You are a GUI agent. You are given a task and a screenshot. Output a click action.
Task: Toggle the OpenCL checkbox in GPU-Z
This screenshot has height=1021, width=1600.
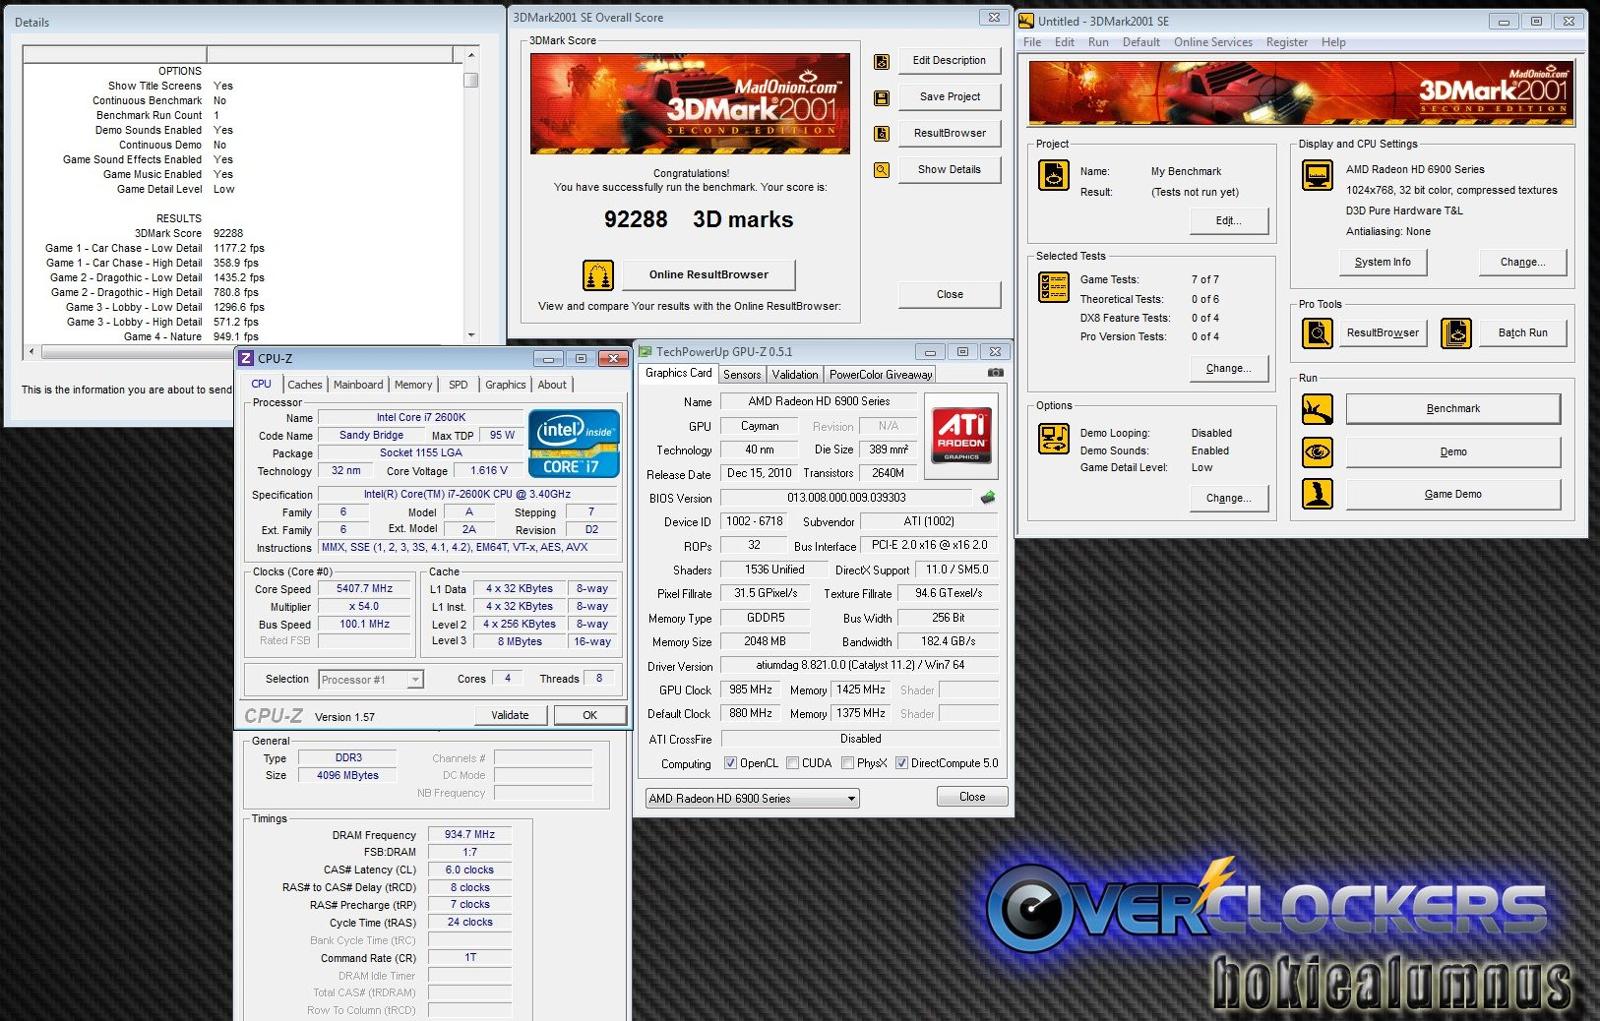tap(730, 763)
